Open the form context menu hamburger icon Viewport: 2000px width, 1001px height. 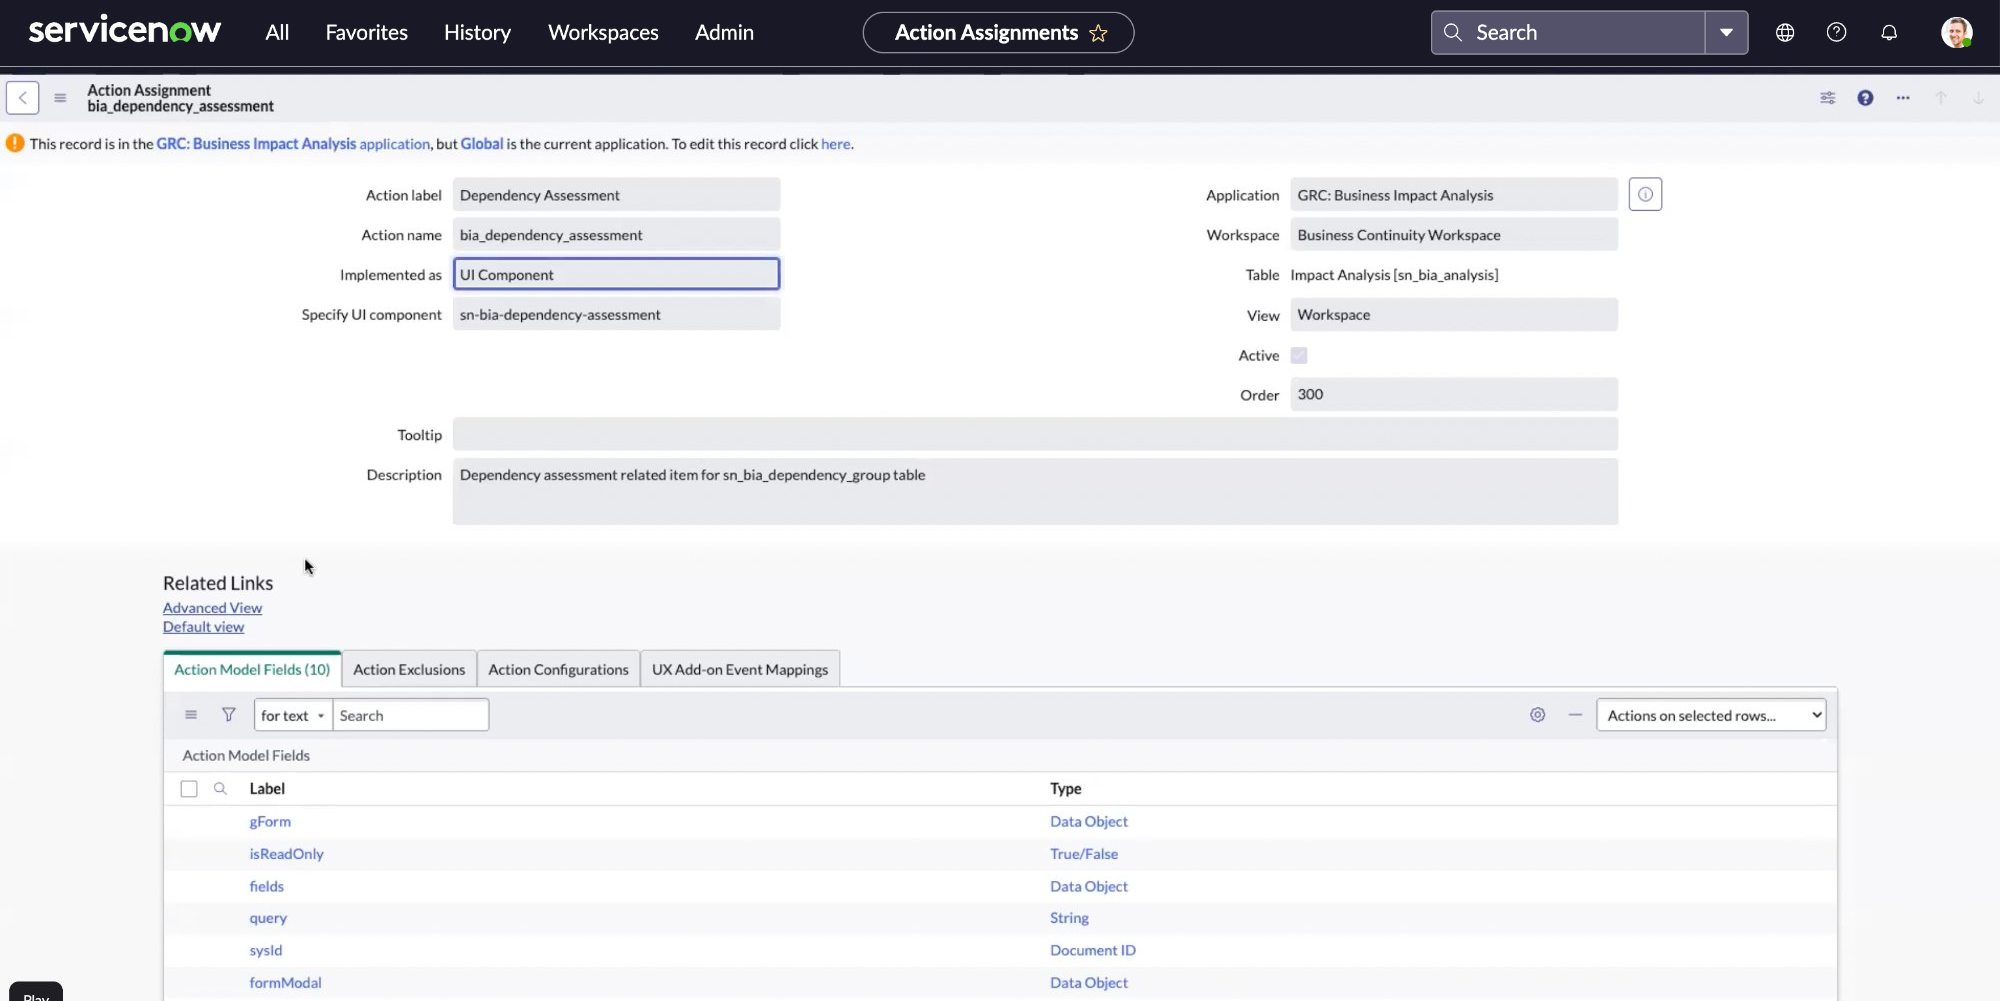coord(60,98)
